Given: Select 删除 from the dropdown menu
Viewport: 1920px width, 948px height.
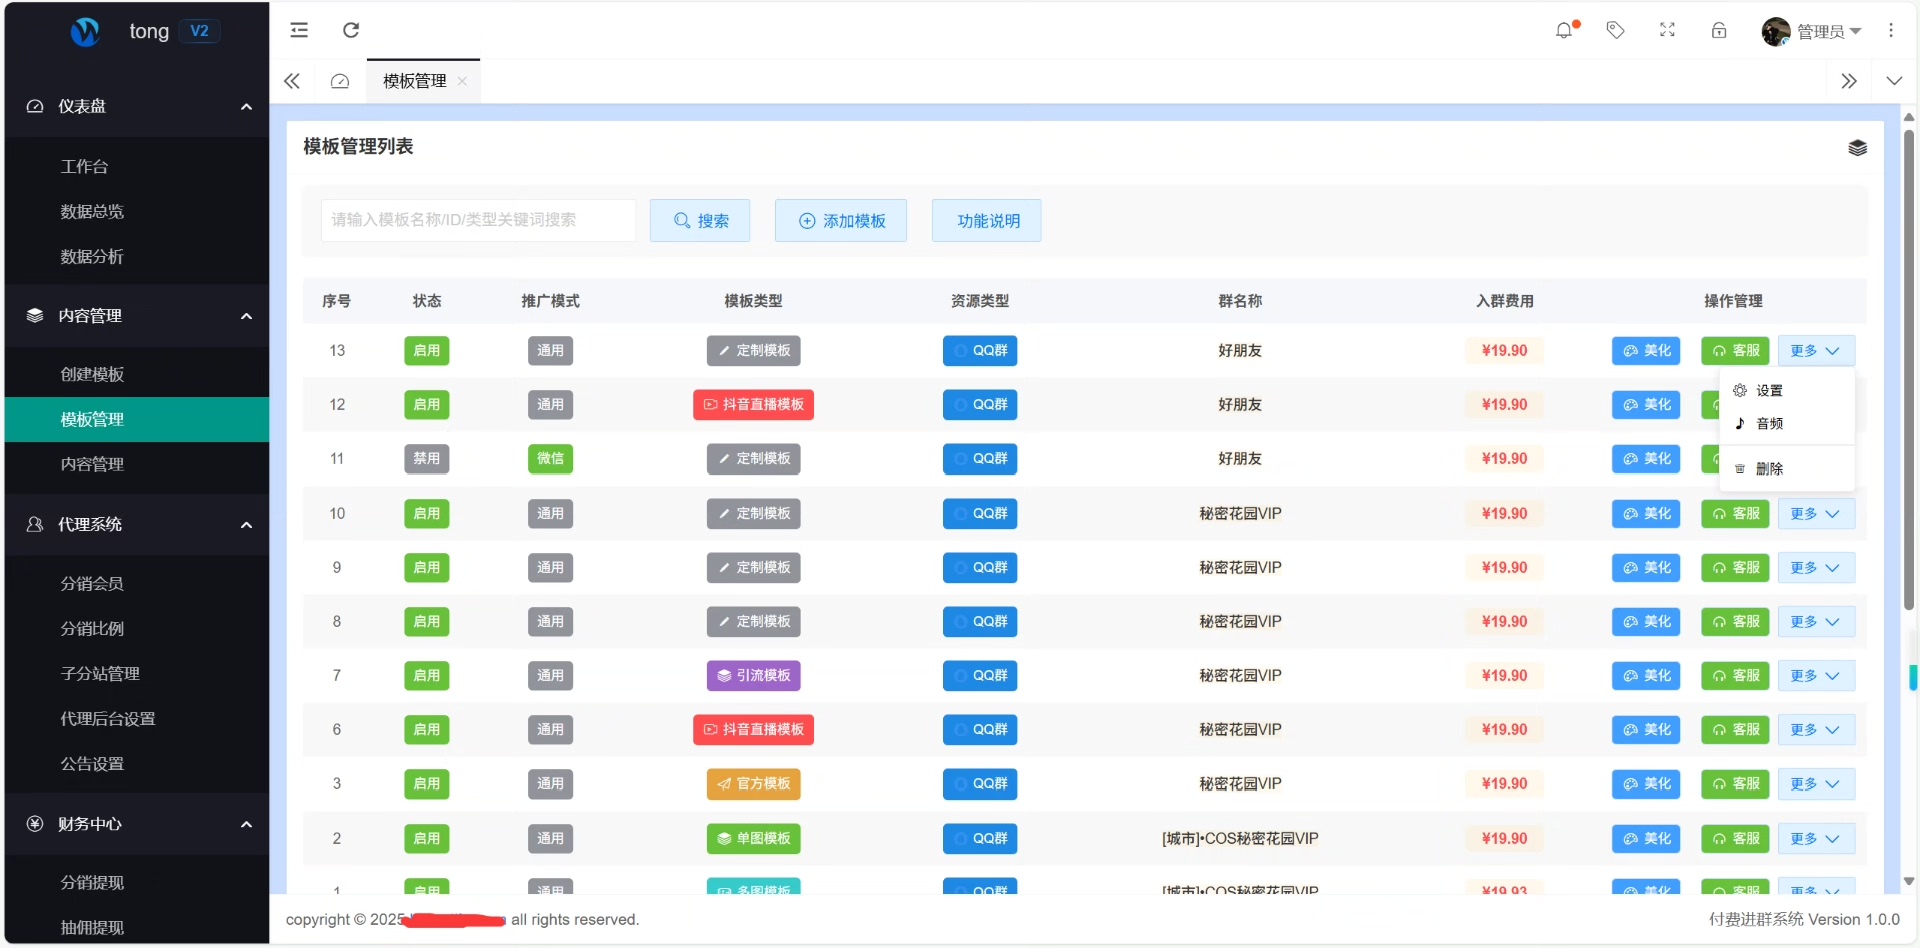Looking at the screenshot, I should pos(1769,469).
